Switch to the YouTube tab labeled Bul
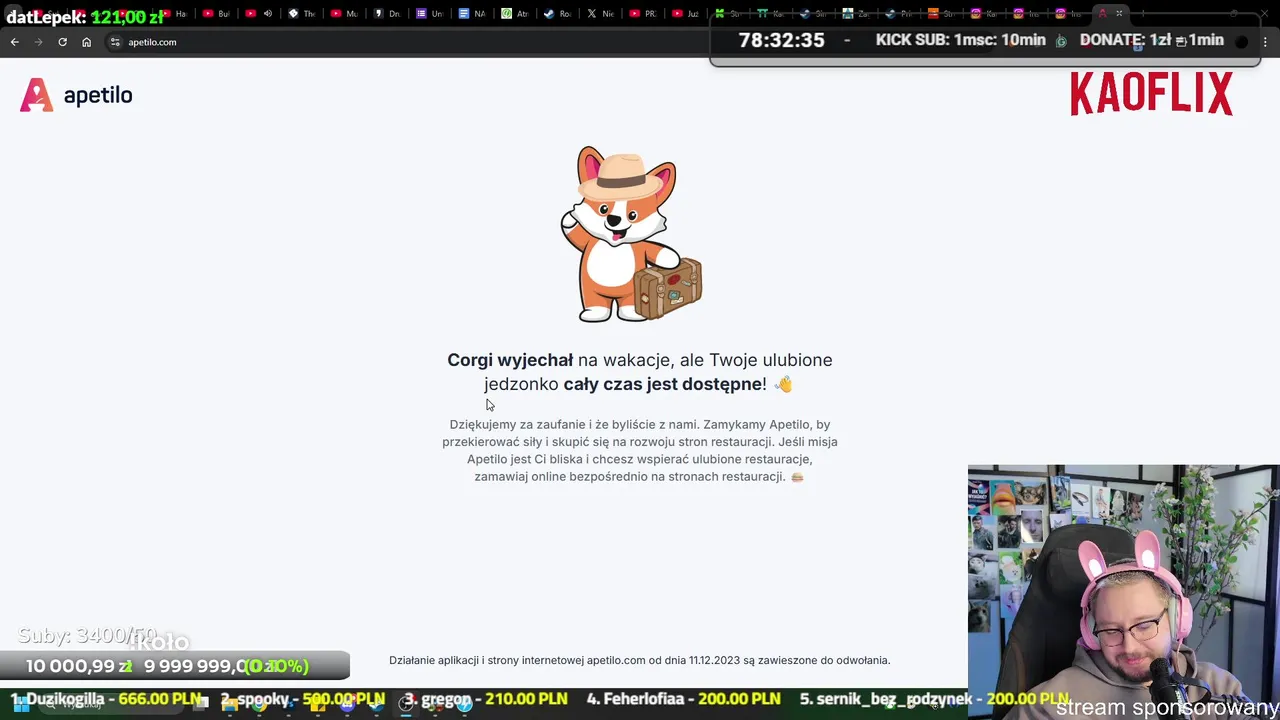 (215, 14)
